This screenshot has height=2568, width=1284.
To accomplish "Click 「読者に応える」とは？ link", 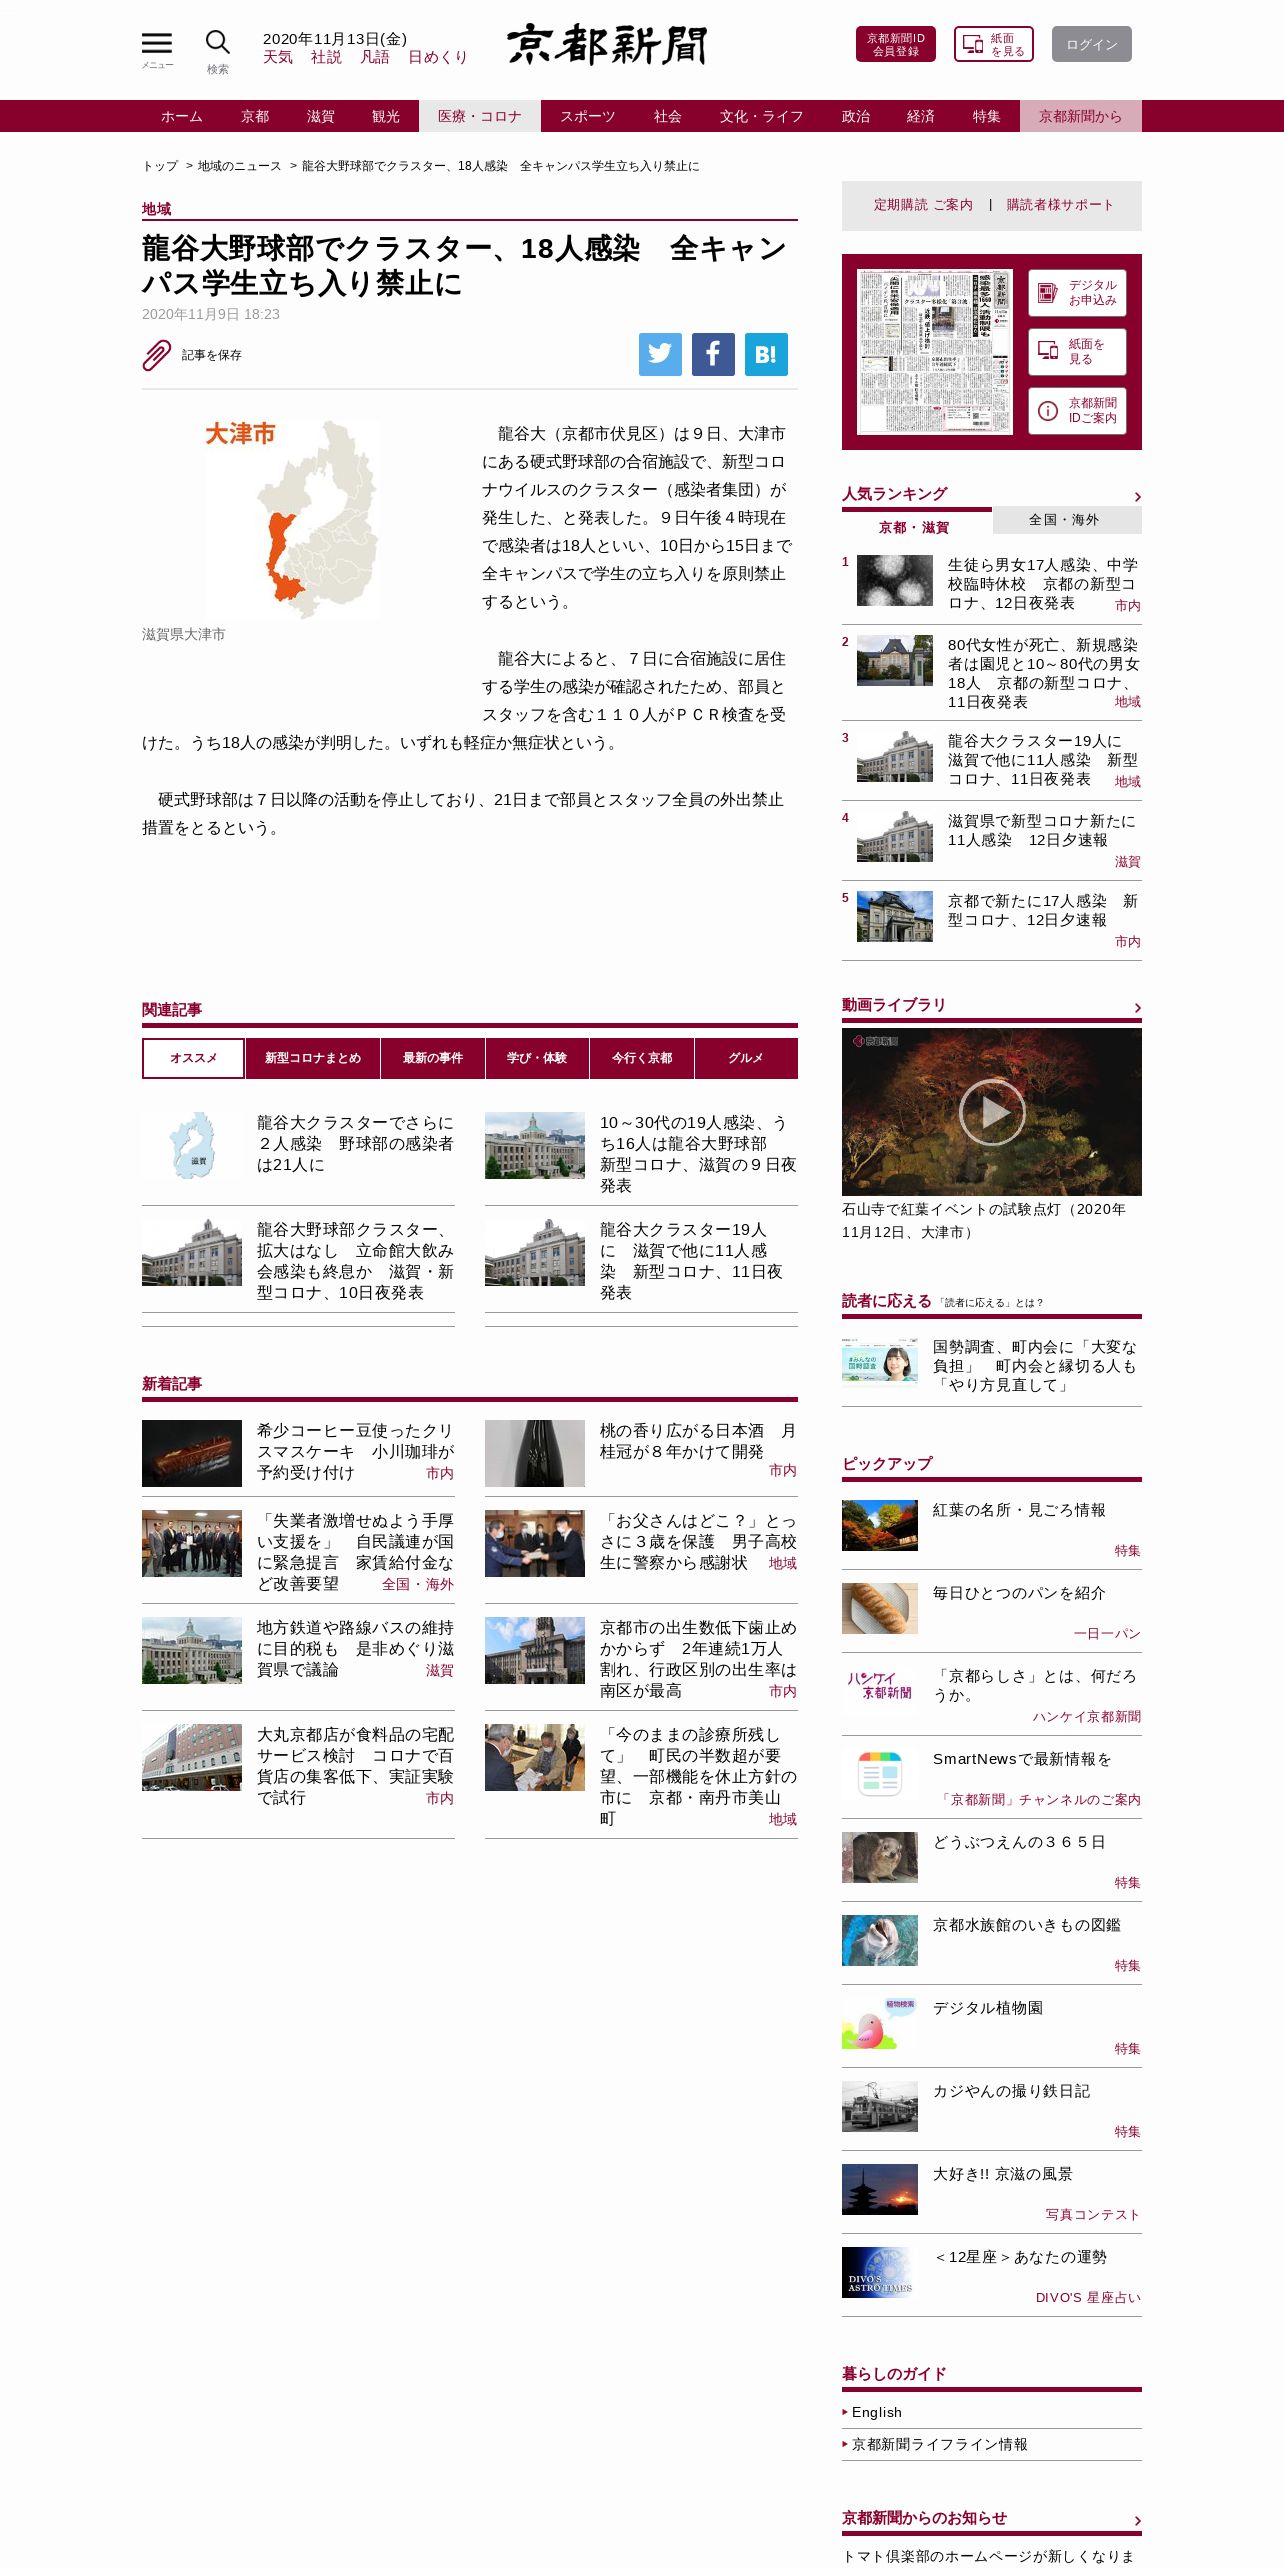I will 992,1303.
